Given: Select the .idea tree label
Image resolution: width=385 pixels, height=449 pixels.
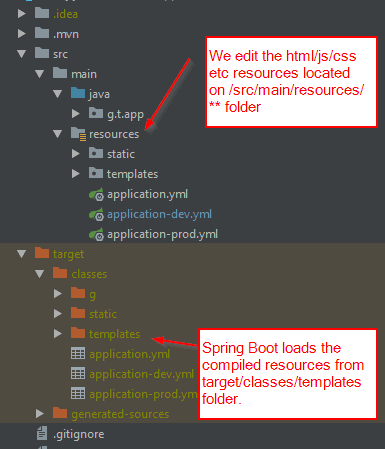Looking at the screenshot, I should click(65, 14).
